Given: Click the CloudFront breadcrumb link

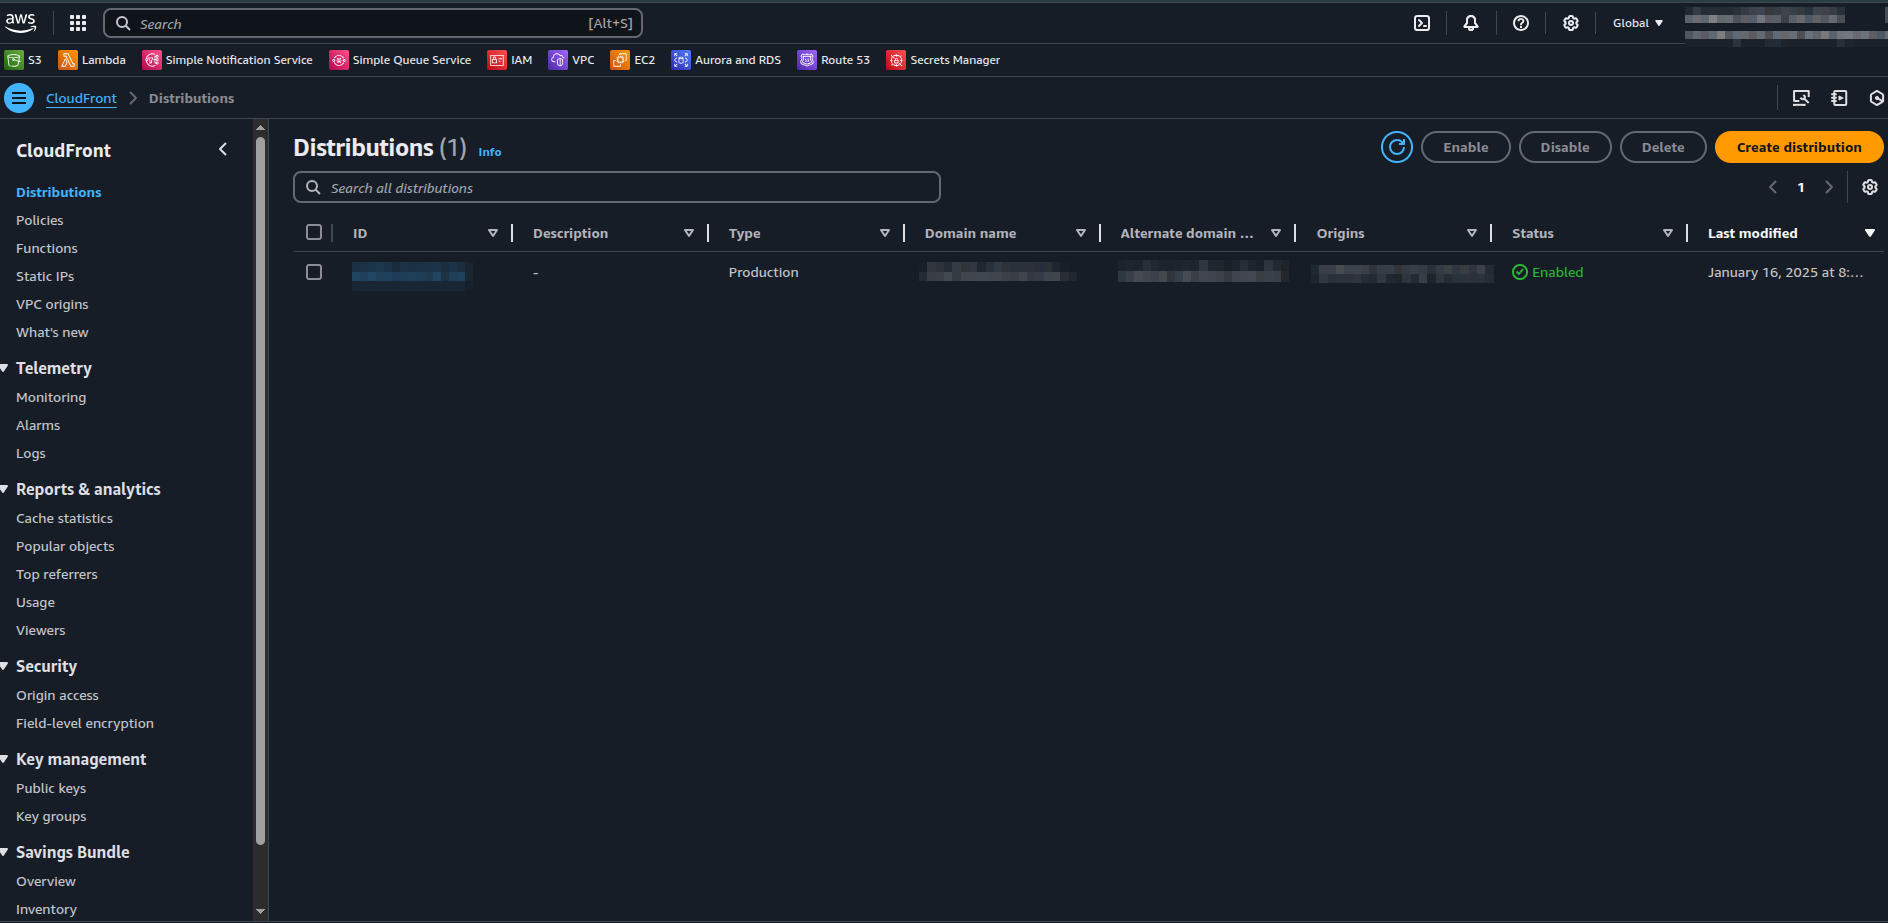Looking at the screenshot, I should 81,98.
